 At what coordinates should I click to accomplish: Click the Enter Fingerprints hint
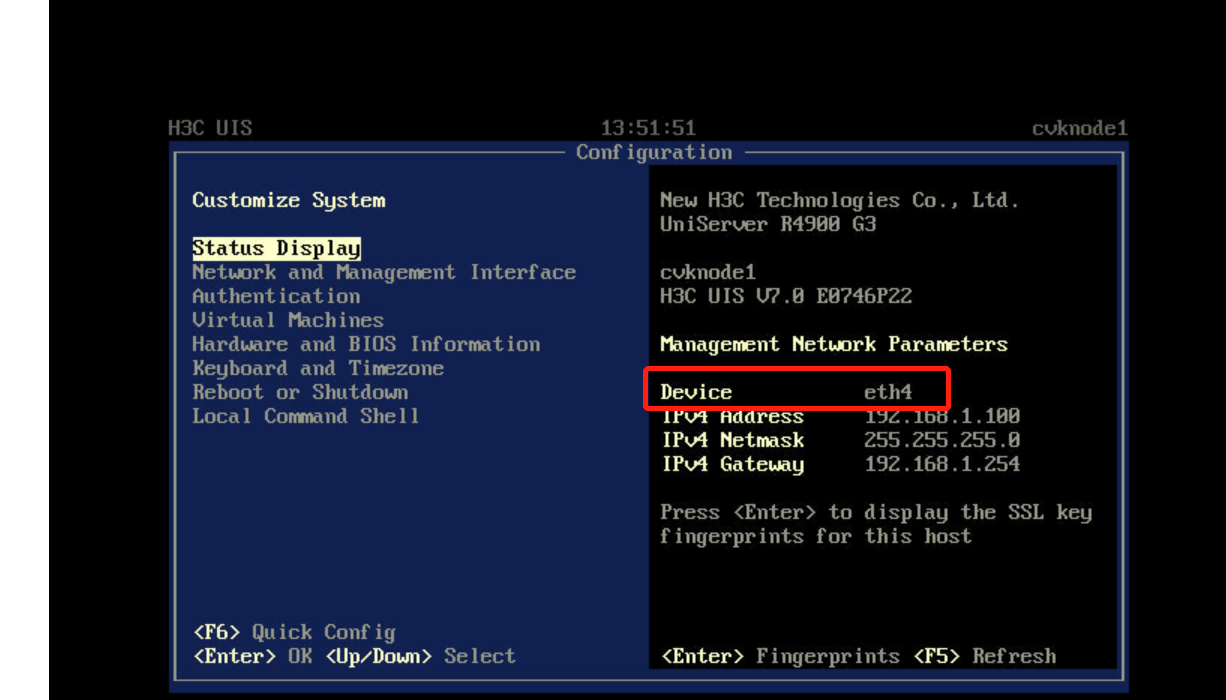pyautogui.click(x=780, y=656)
